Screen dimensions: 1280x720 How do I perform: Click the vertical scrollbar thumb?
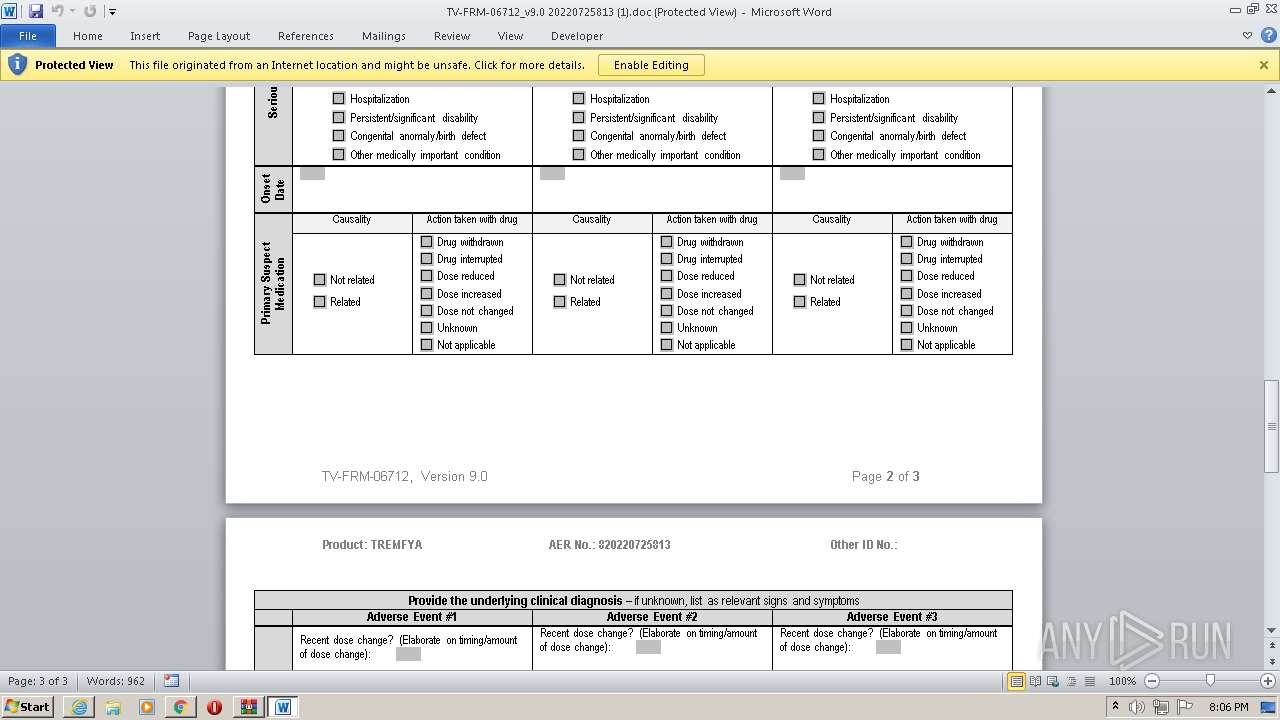tap(1272, 426)
